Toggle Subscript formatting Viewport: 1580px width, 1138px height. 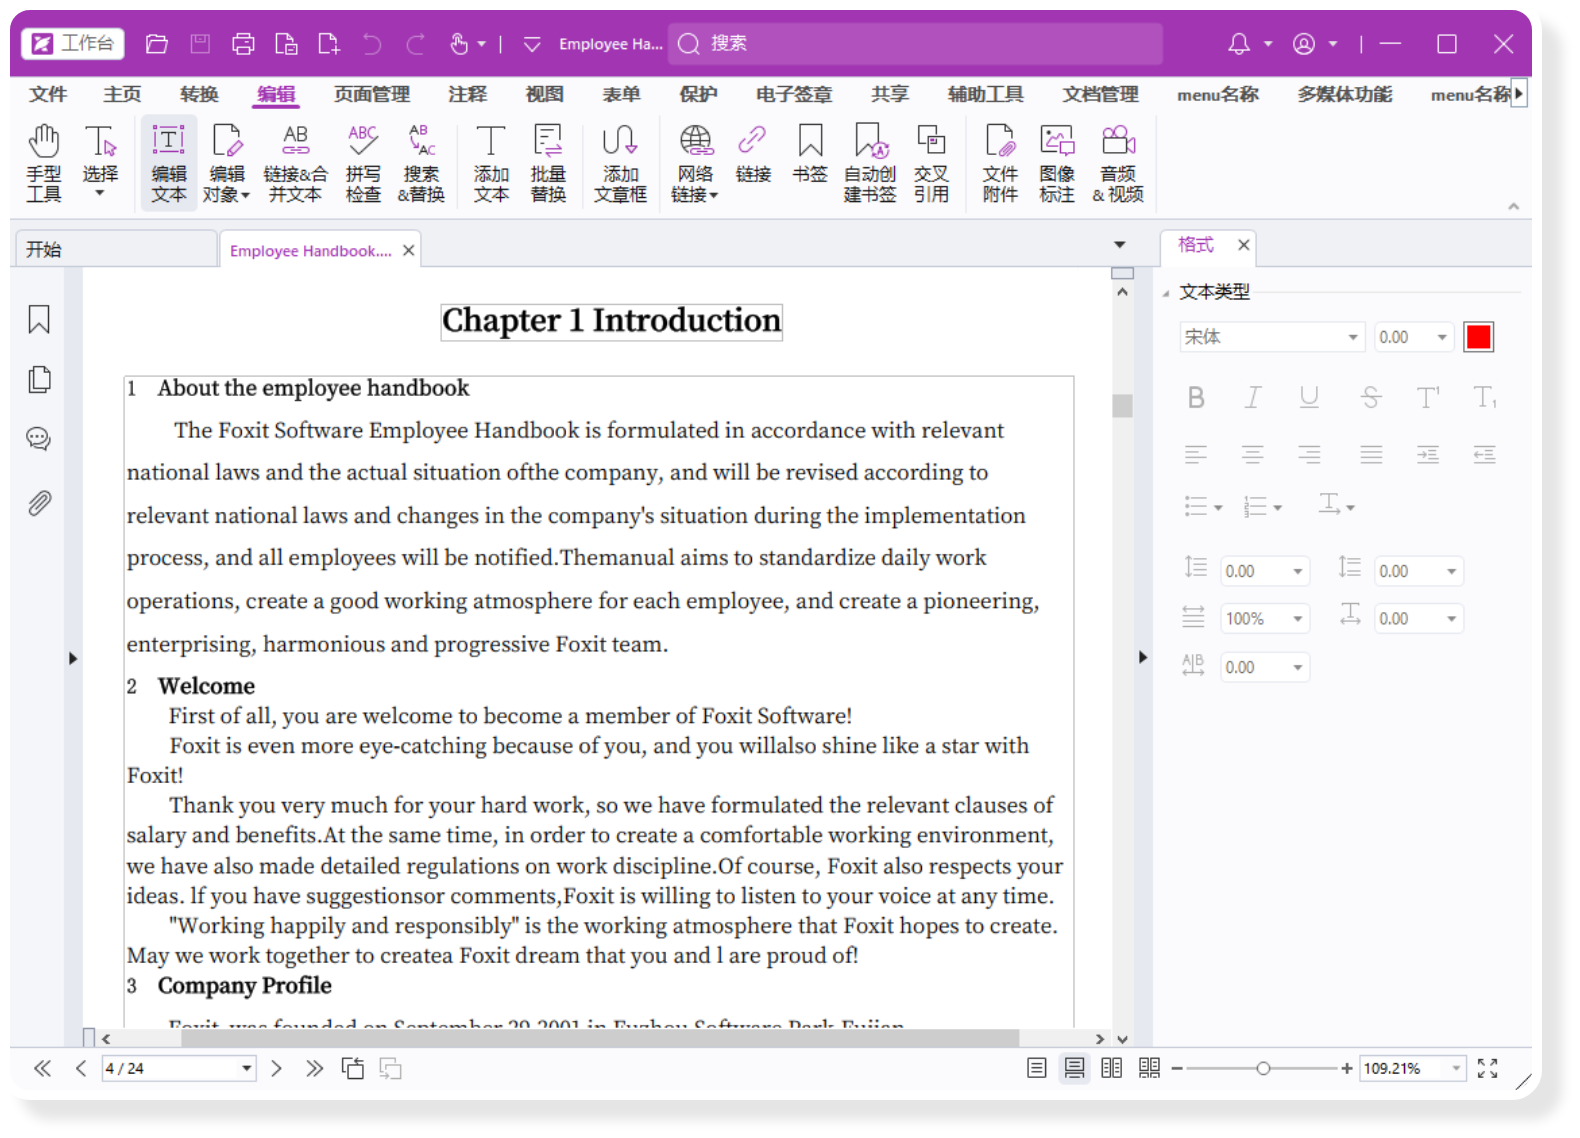1485,398
